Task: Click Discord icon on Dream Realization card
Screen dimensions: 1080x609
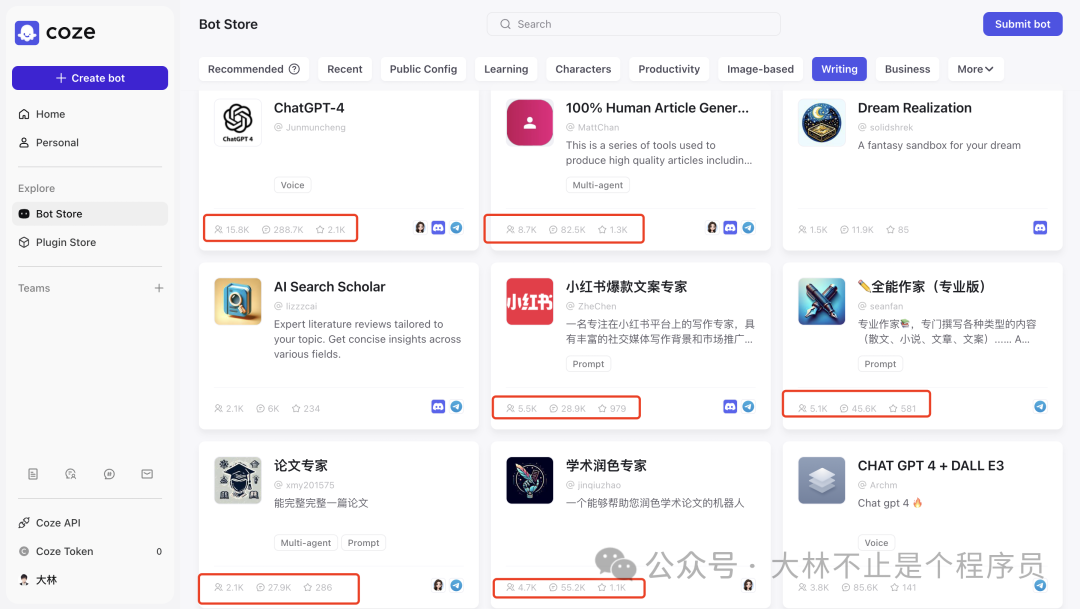Action: point(1040,227)
